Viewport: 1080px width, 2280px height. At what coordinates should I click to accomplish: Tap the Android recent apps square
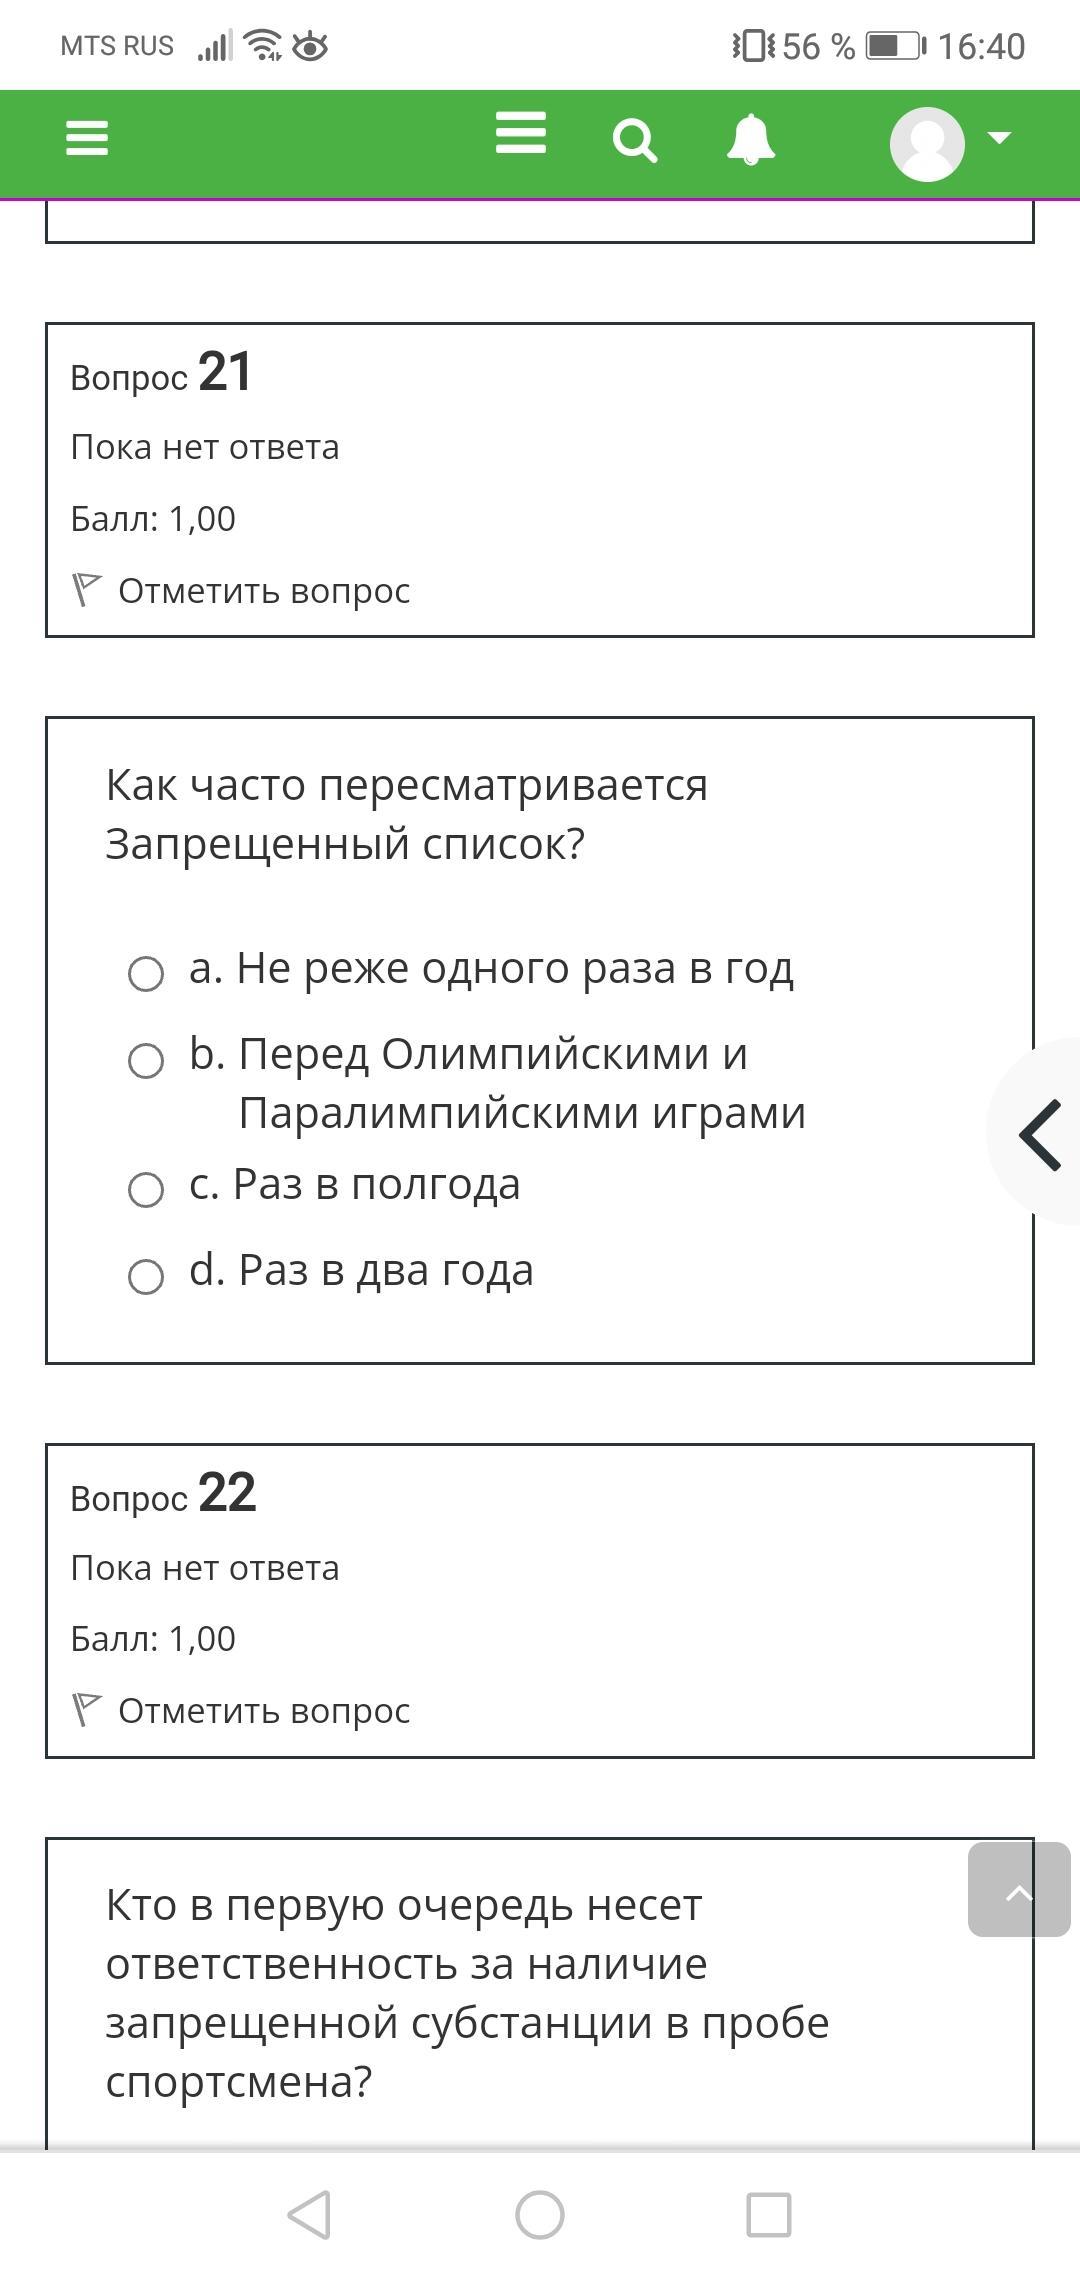pos(769,2215)
